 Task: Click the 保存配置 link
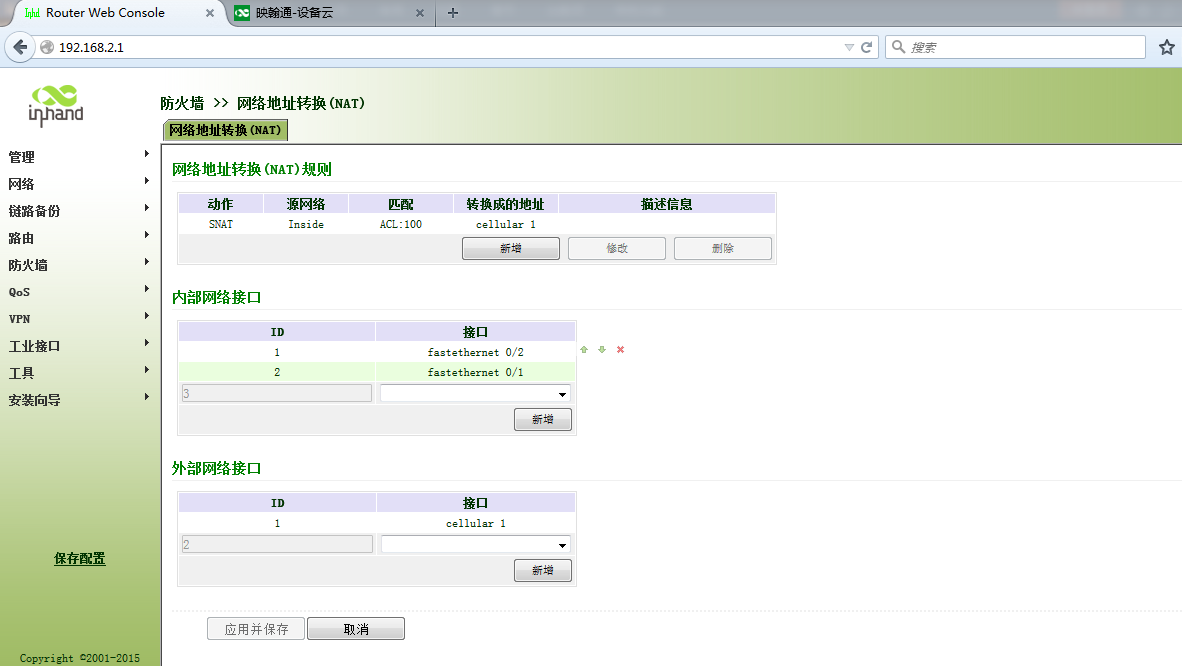[80, 559]
